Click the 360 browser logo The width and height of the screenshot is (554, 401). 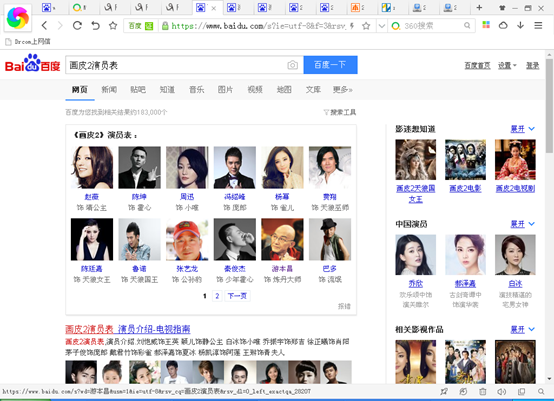click(x=18, y=17)
